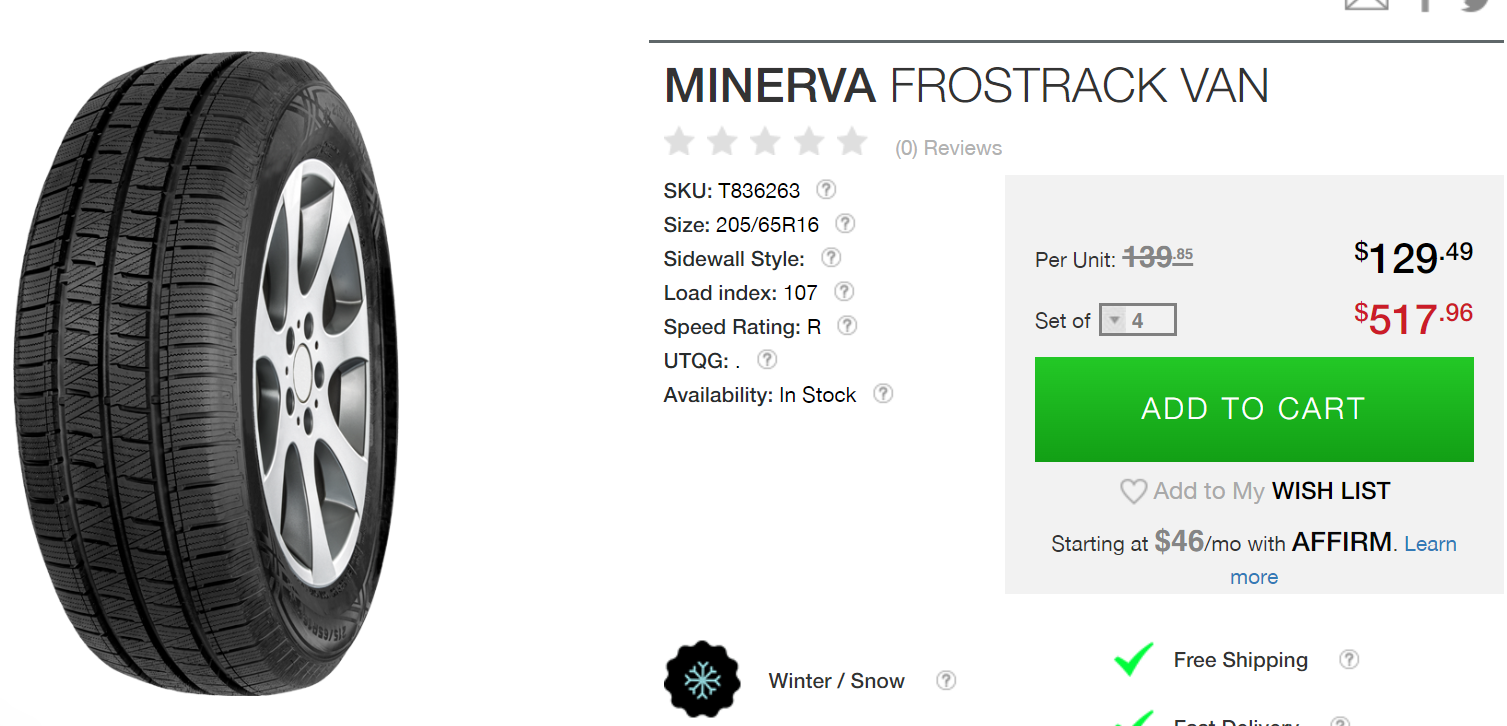1507x726 pixels.
Task: Share the tire on Facebook
Action: 1427,5
